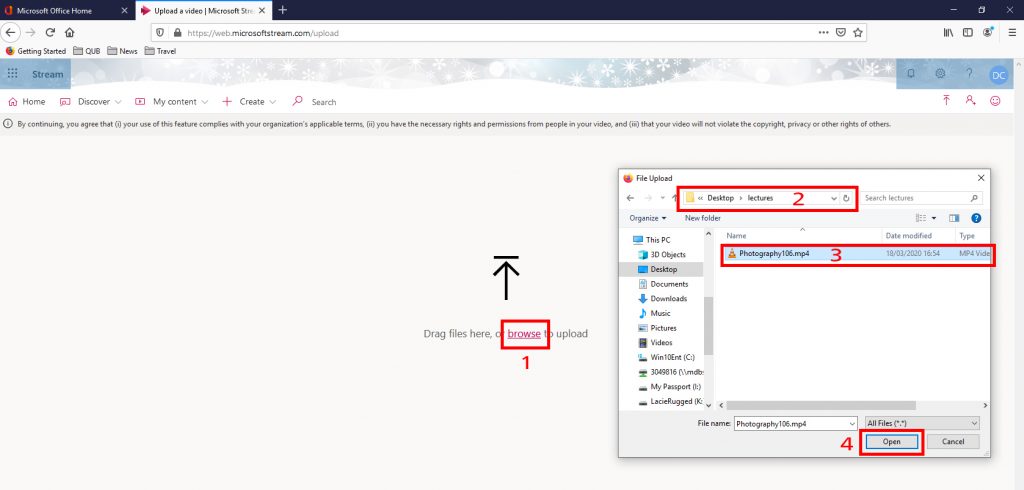The height and width of the screenshot is (490, 1024).
Task: Open the File Upload dialog help icon
Action: pos(976,217)
